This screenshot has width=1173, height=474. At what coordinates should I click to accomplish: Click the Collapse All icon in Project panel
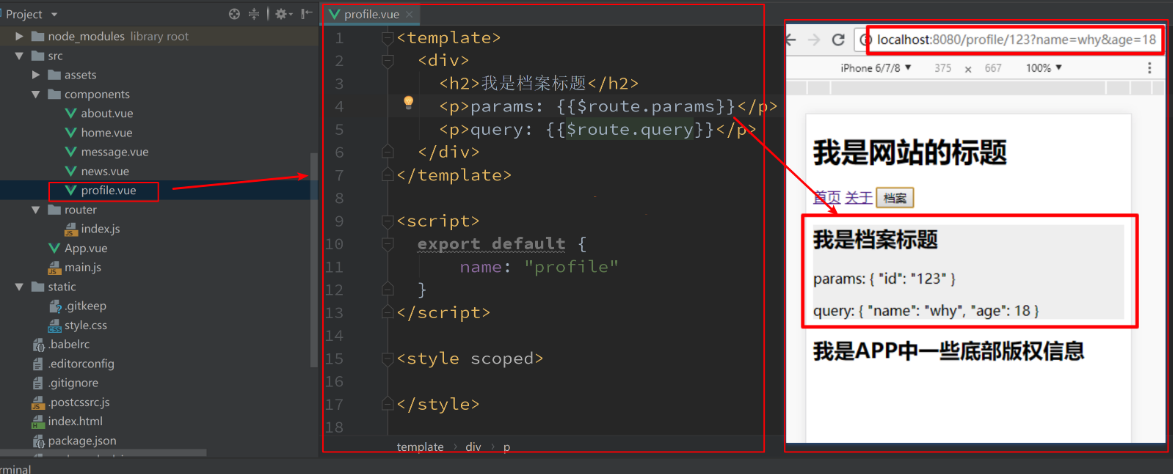point(254,14)
